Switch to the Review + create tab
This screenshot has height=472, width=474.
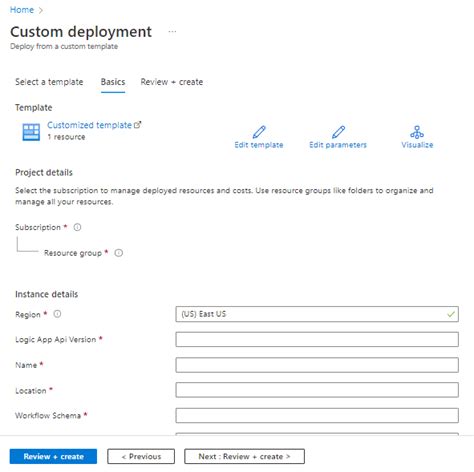[x=172, y=82]
